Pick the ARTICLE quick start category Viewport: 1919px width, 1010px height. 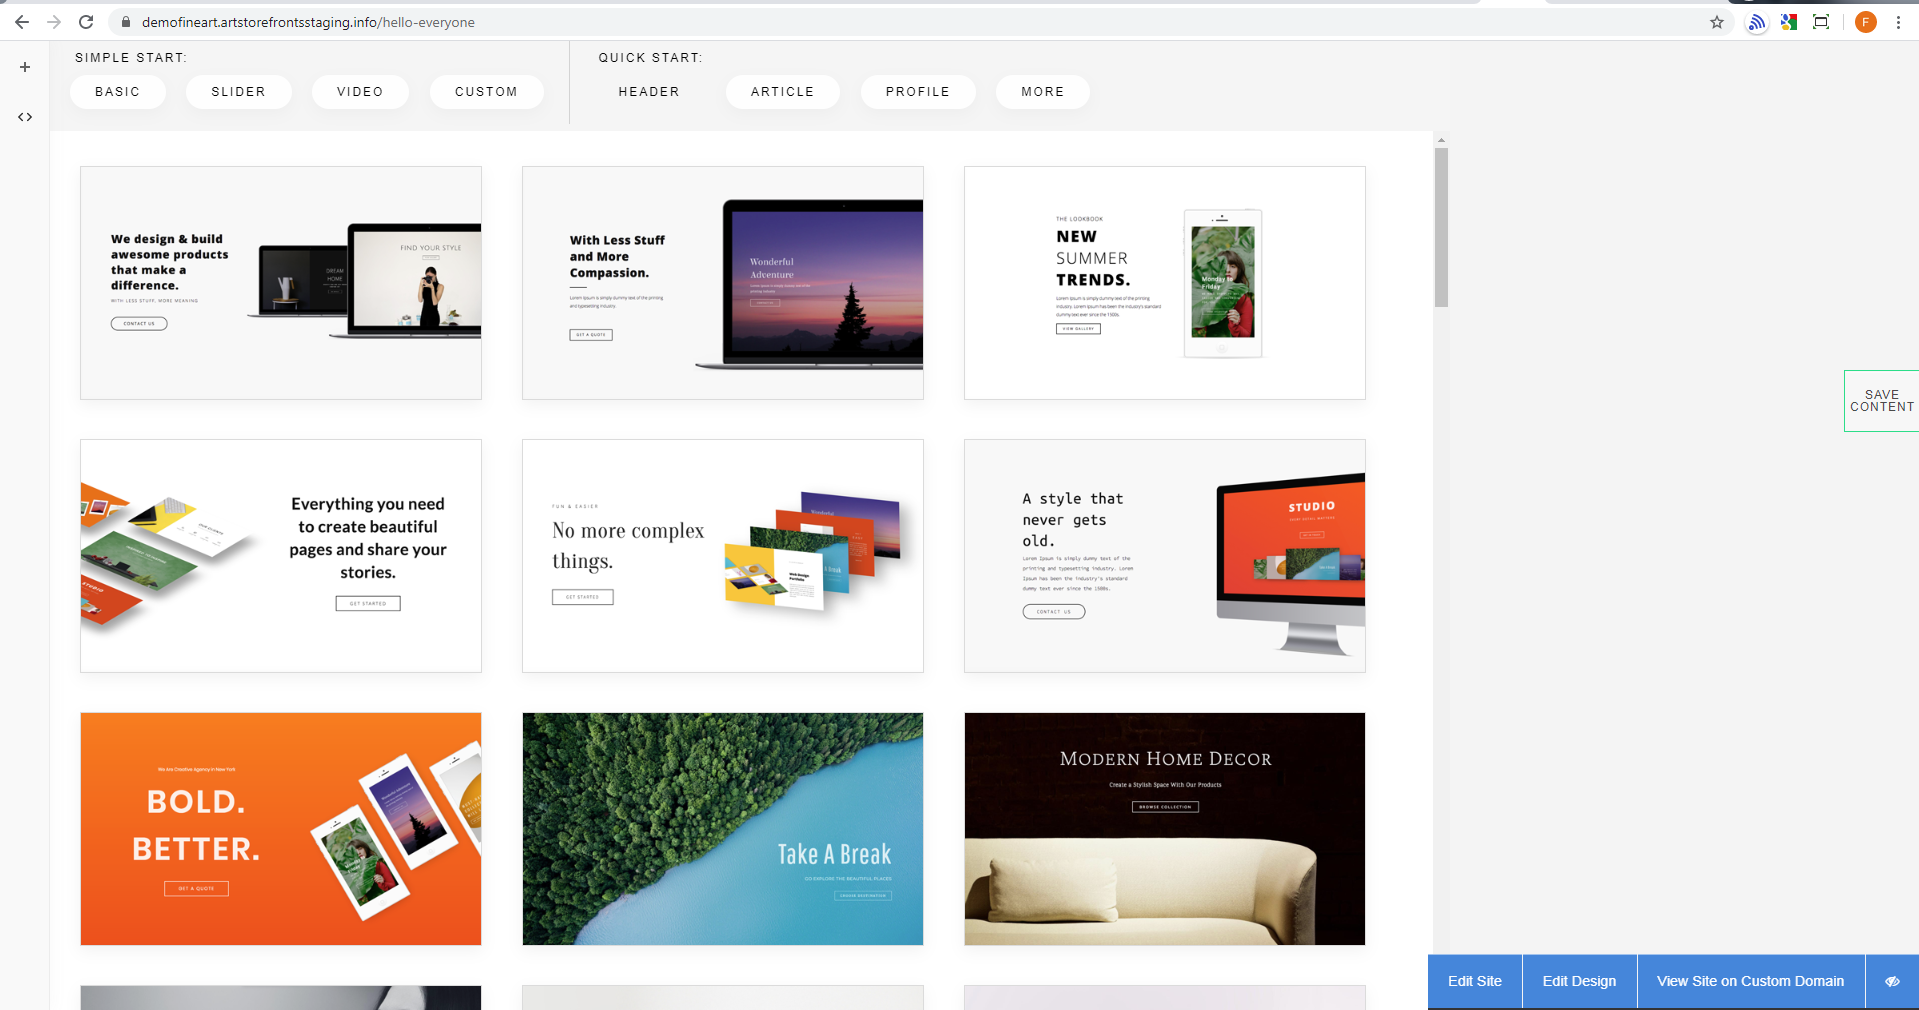pos(782,92)
